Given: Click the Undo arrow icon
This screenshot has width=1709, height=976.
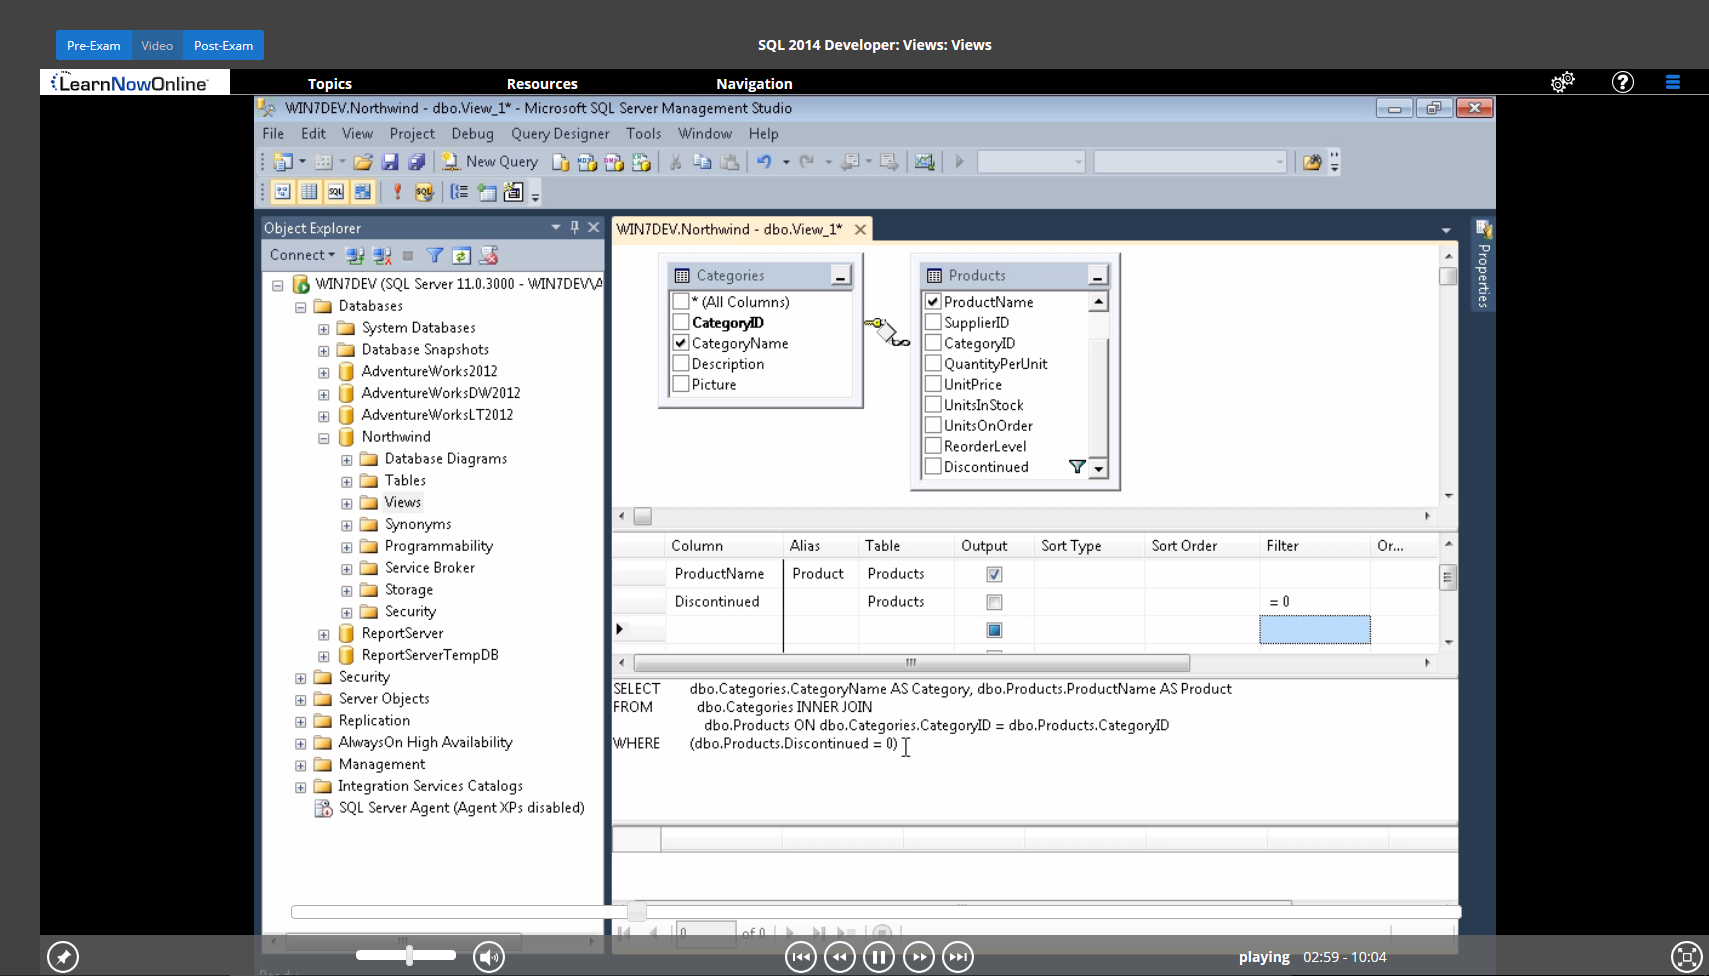Looking at the screenshot, I should pyautogui.click(x=764, y=162).
